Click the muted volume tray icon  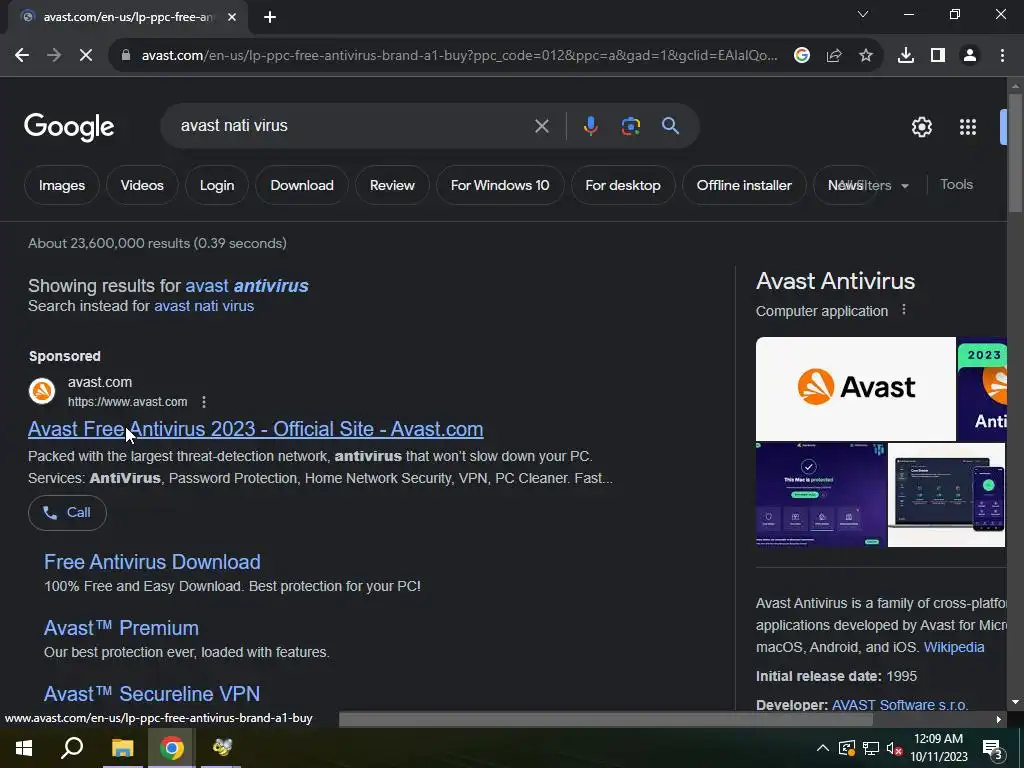(894, 748)
